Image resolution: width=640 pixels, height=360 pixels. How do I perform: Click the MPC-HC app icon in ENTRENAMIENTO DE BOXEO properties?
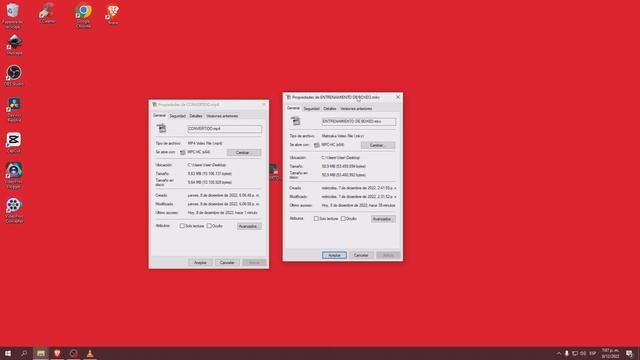coord(316,145)
